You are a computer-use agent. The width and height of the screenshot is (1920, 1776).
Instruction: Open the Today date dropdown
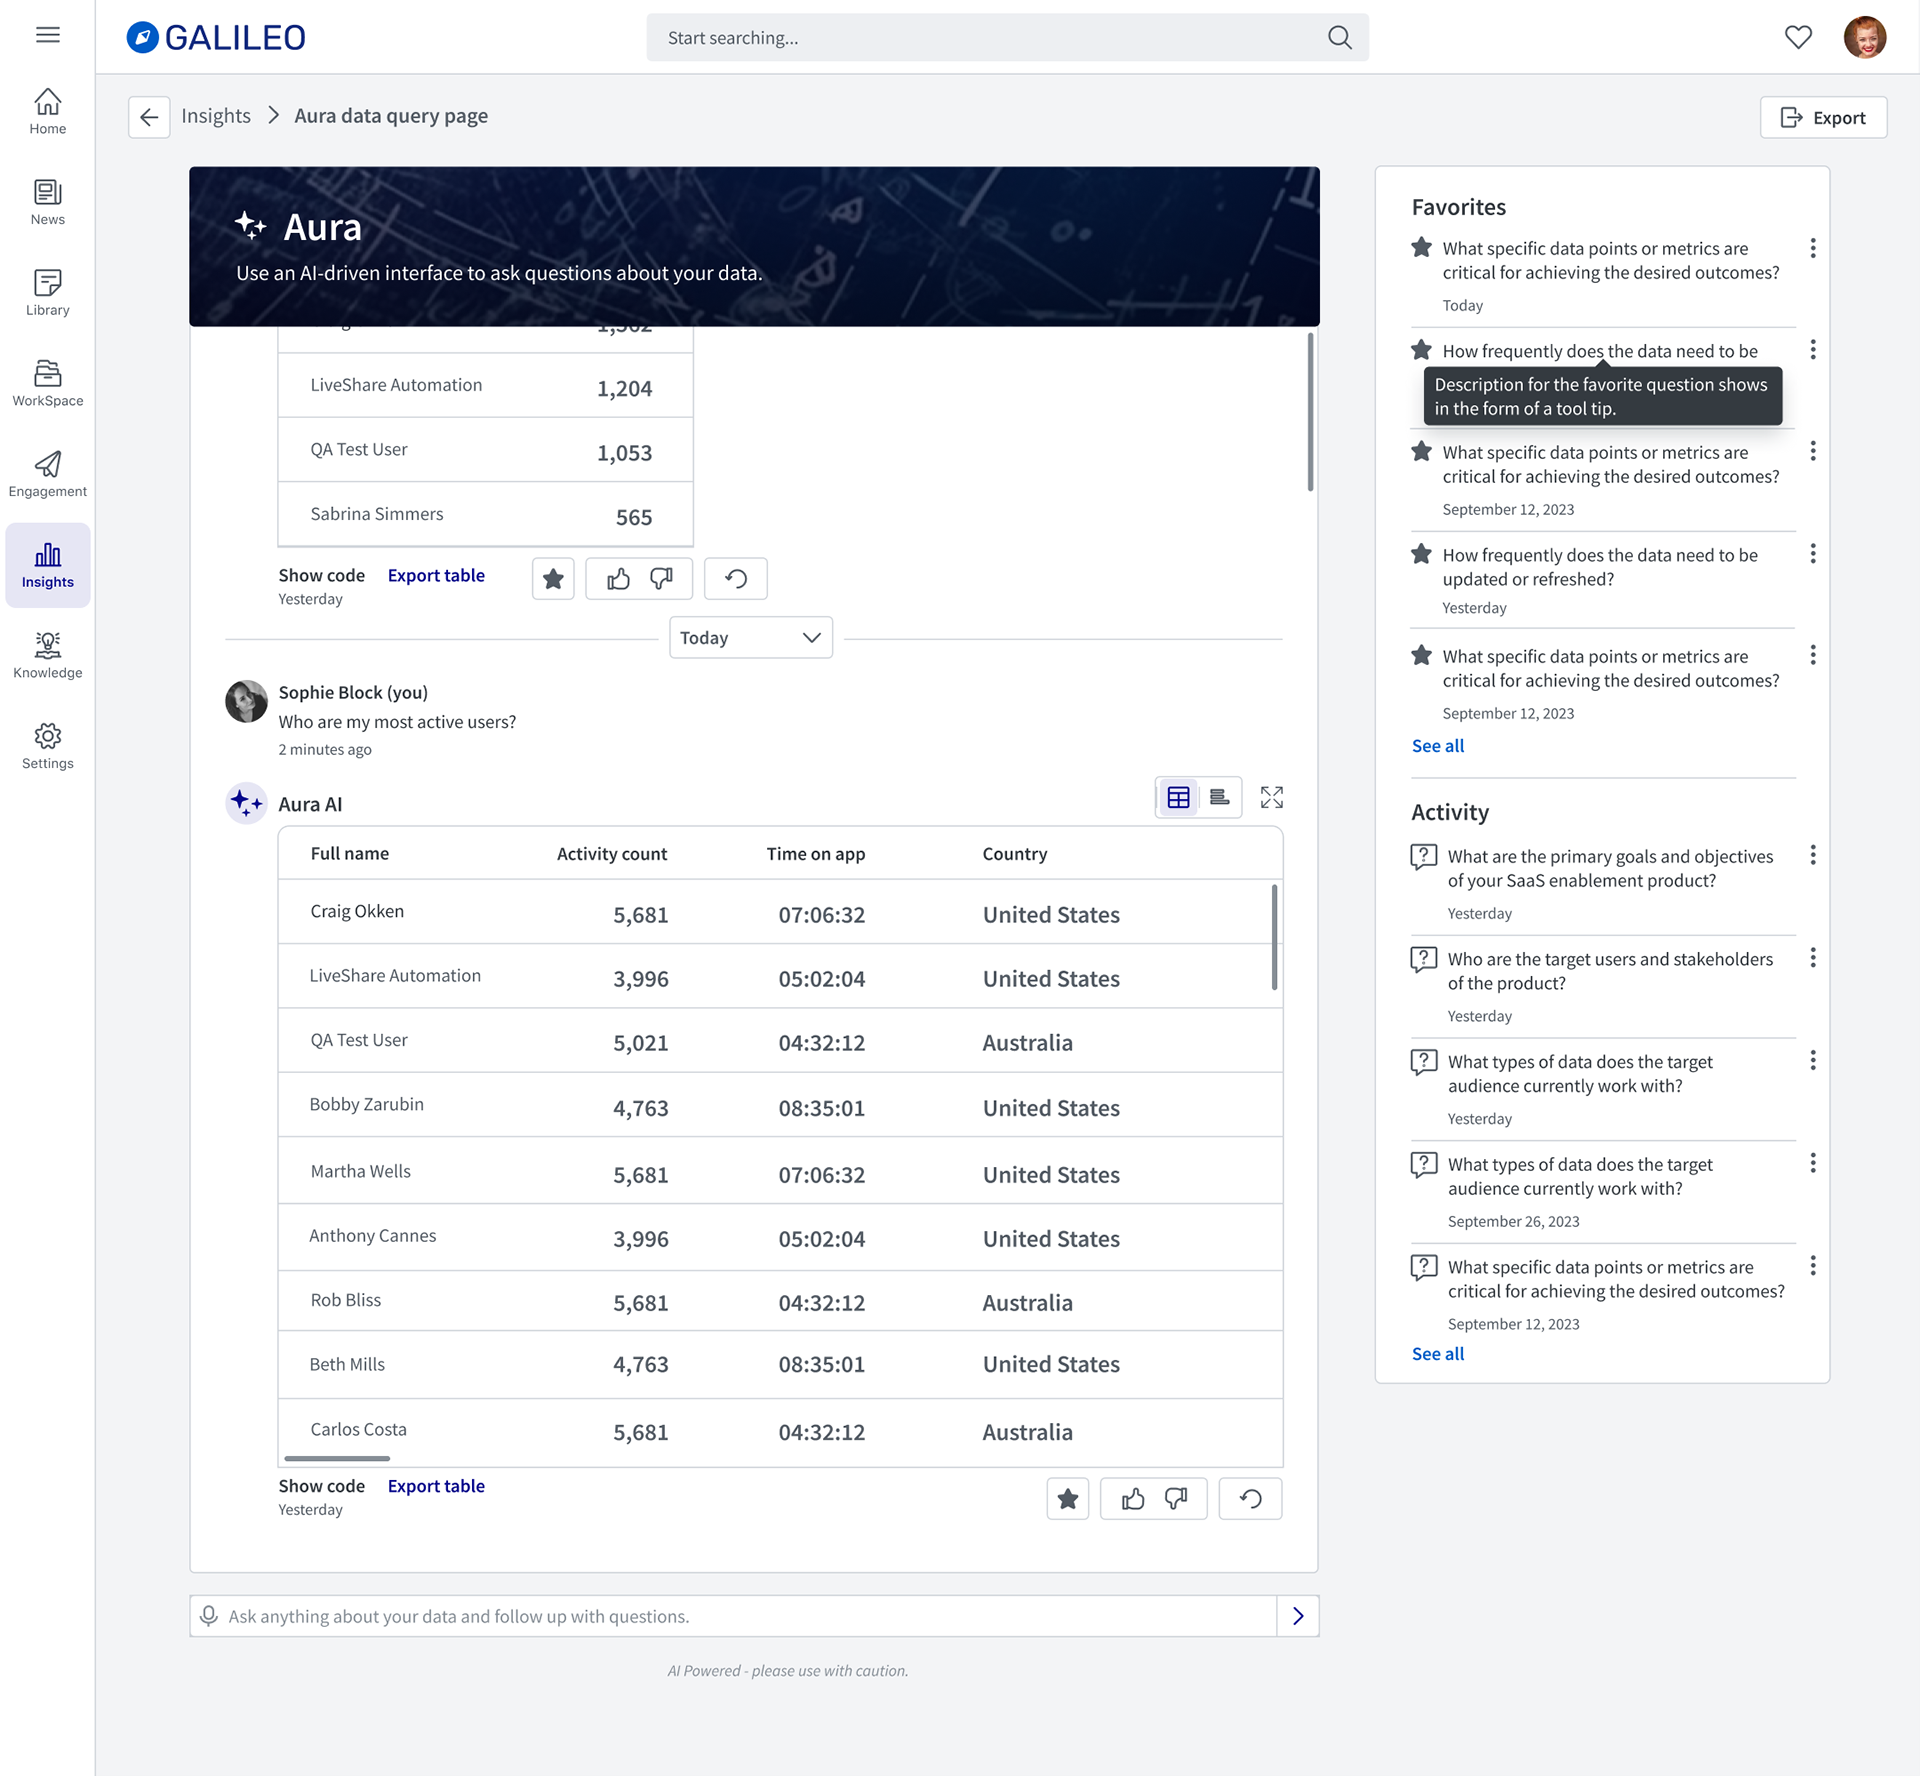pyautogui.click(x=750, y=638)
